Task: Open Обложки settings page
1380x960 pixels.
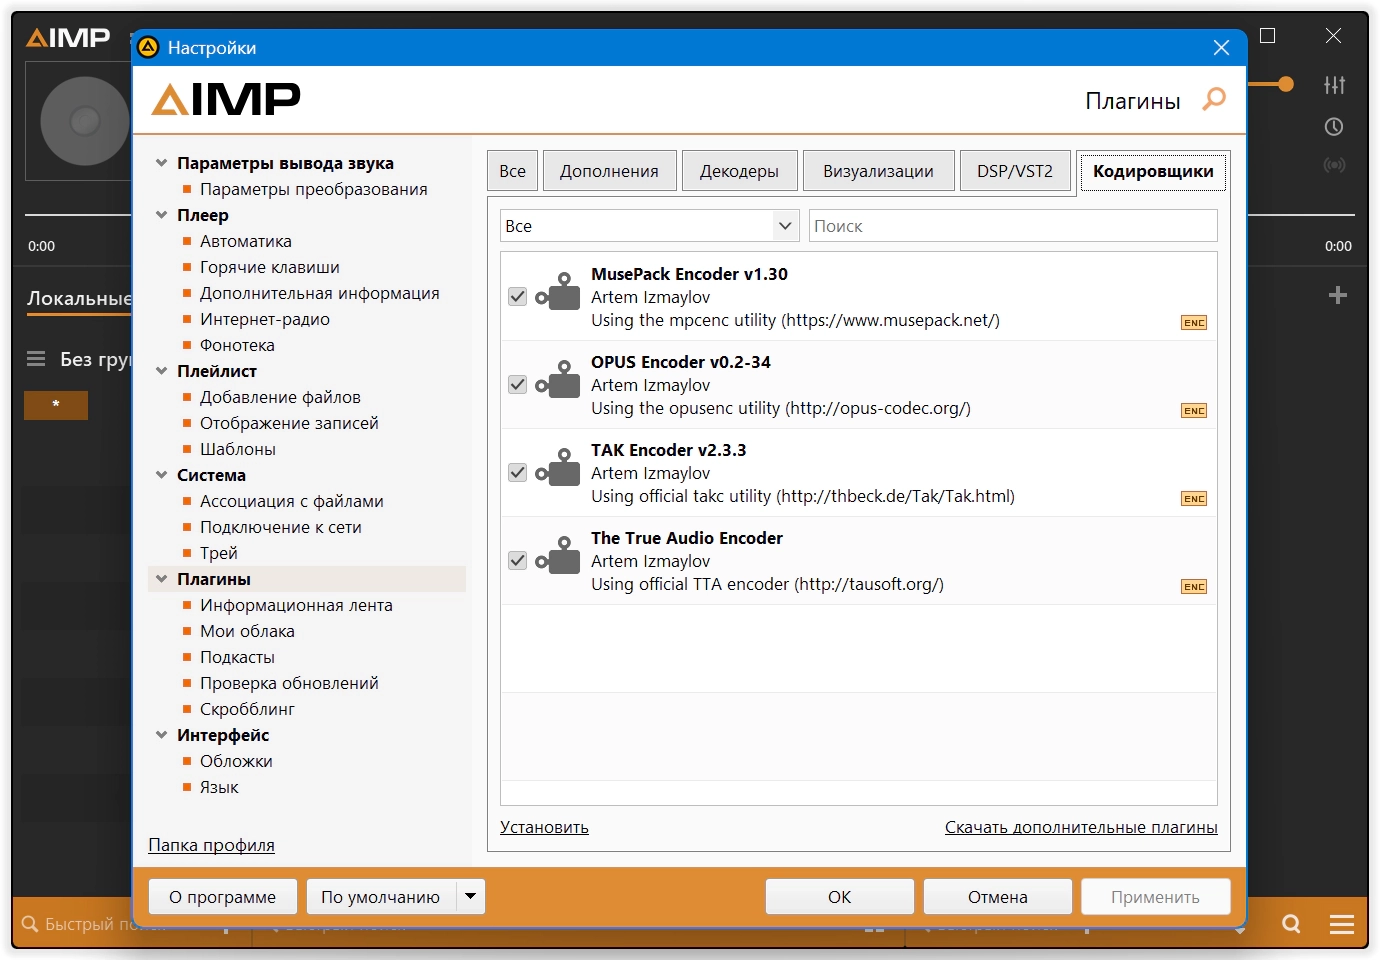Action: [x=236, y=761]
